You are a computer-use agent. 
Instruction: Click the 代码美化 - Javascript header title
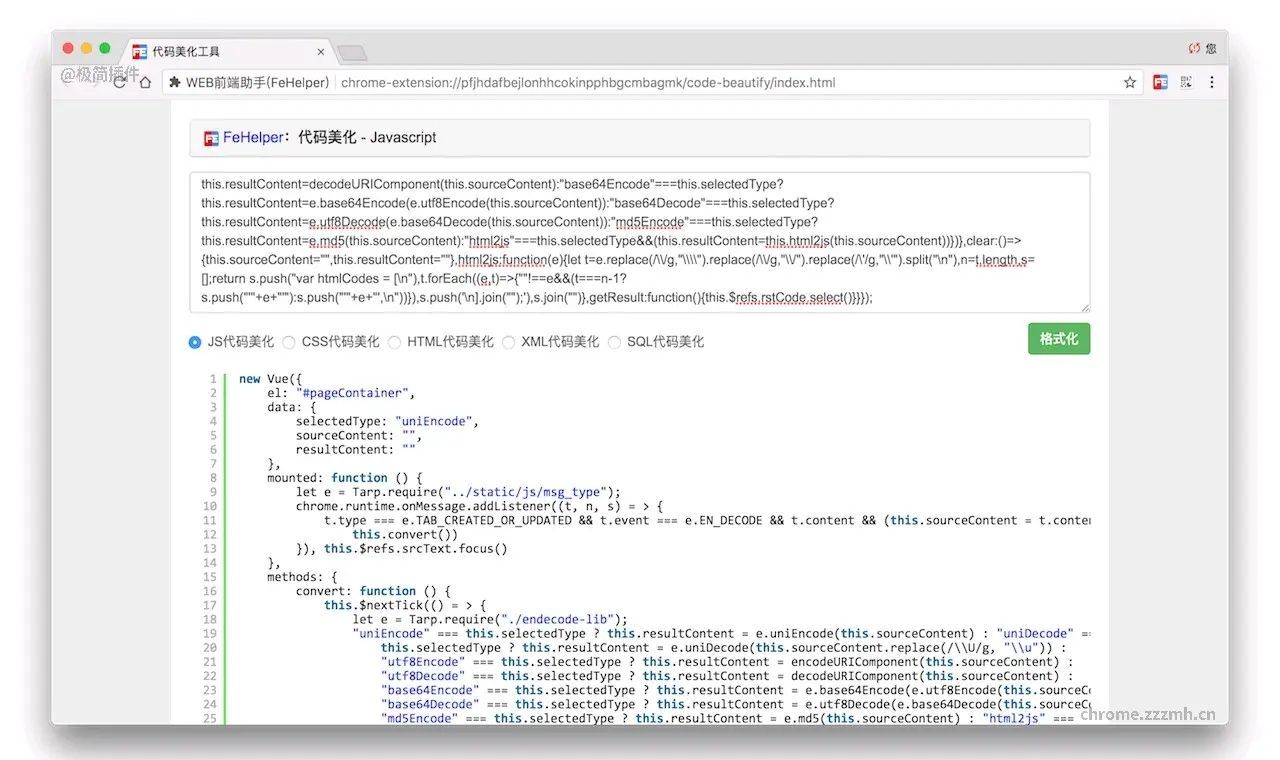367,138
